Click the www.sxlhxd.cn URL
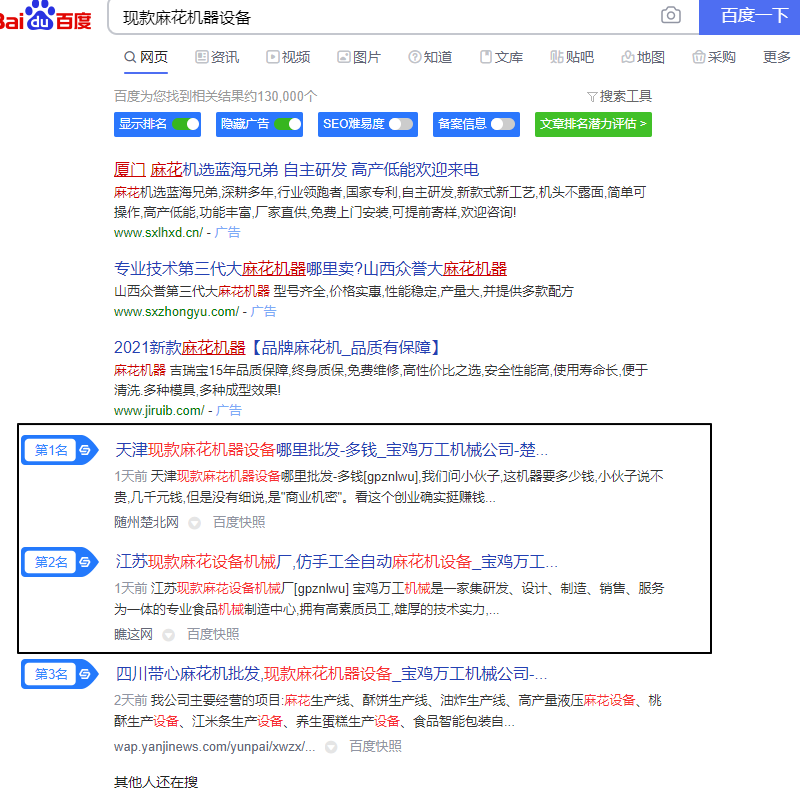 158,233
